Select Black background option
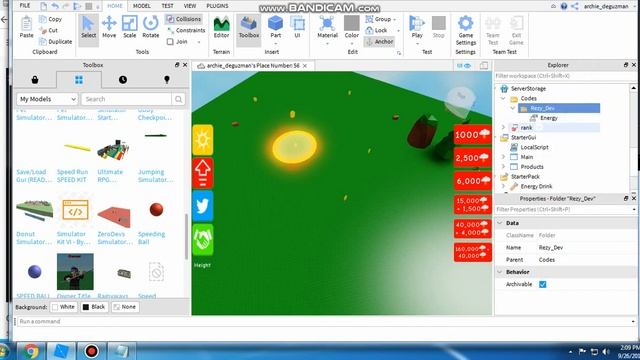640x360 pixels. point(94,307)
